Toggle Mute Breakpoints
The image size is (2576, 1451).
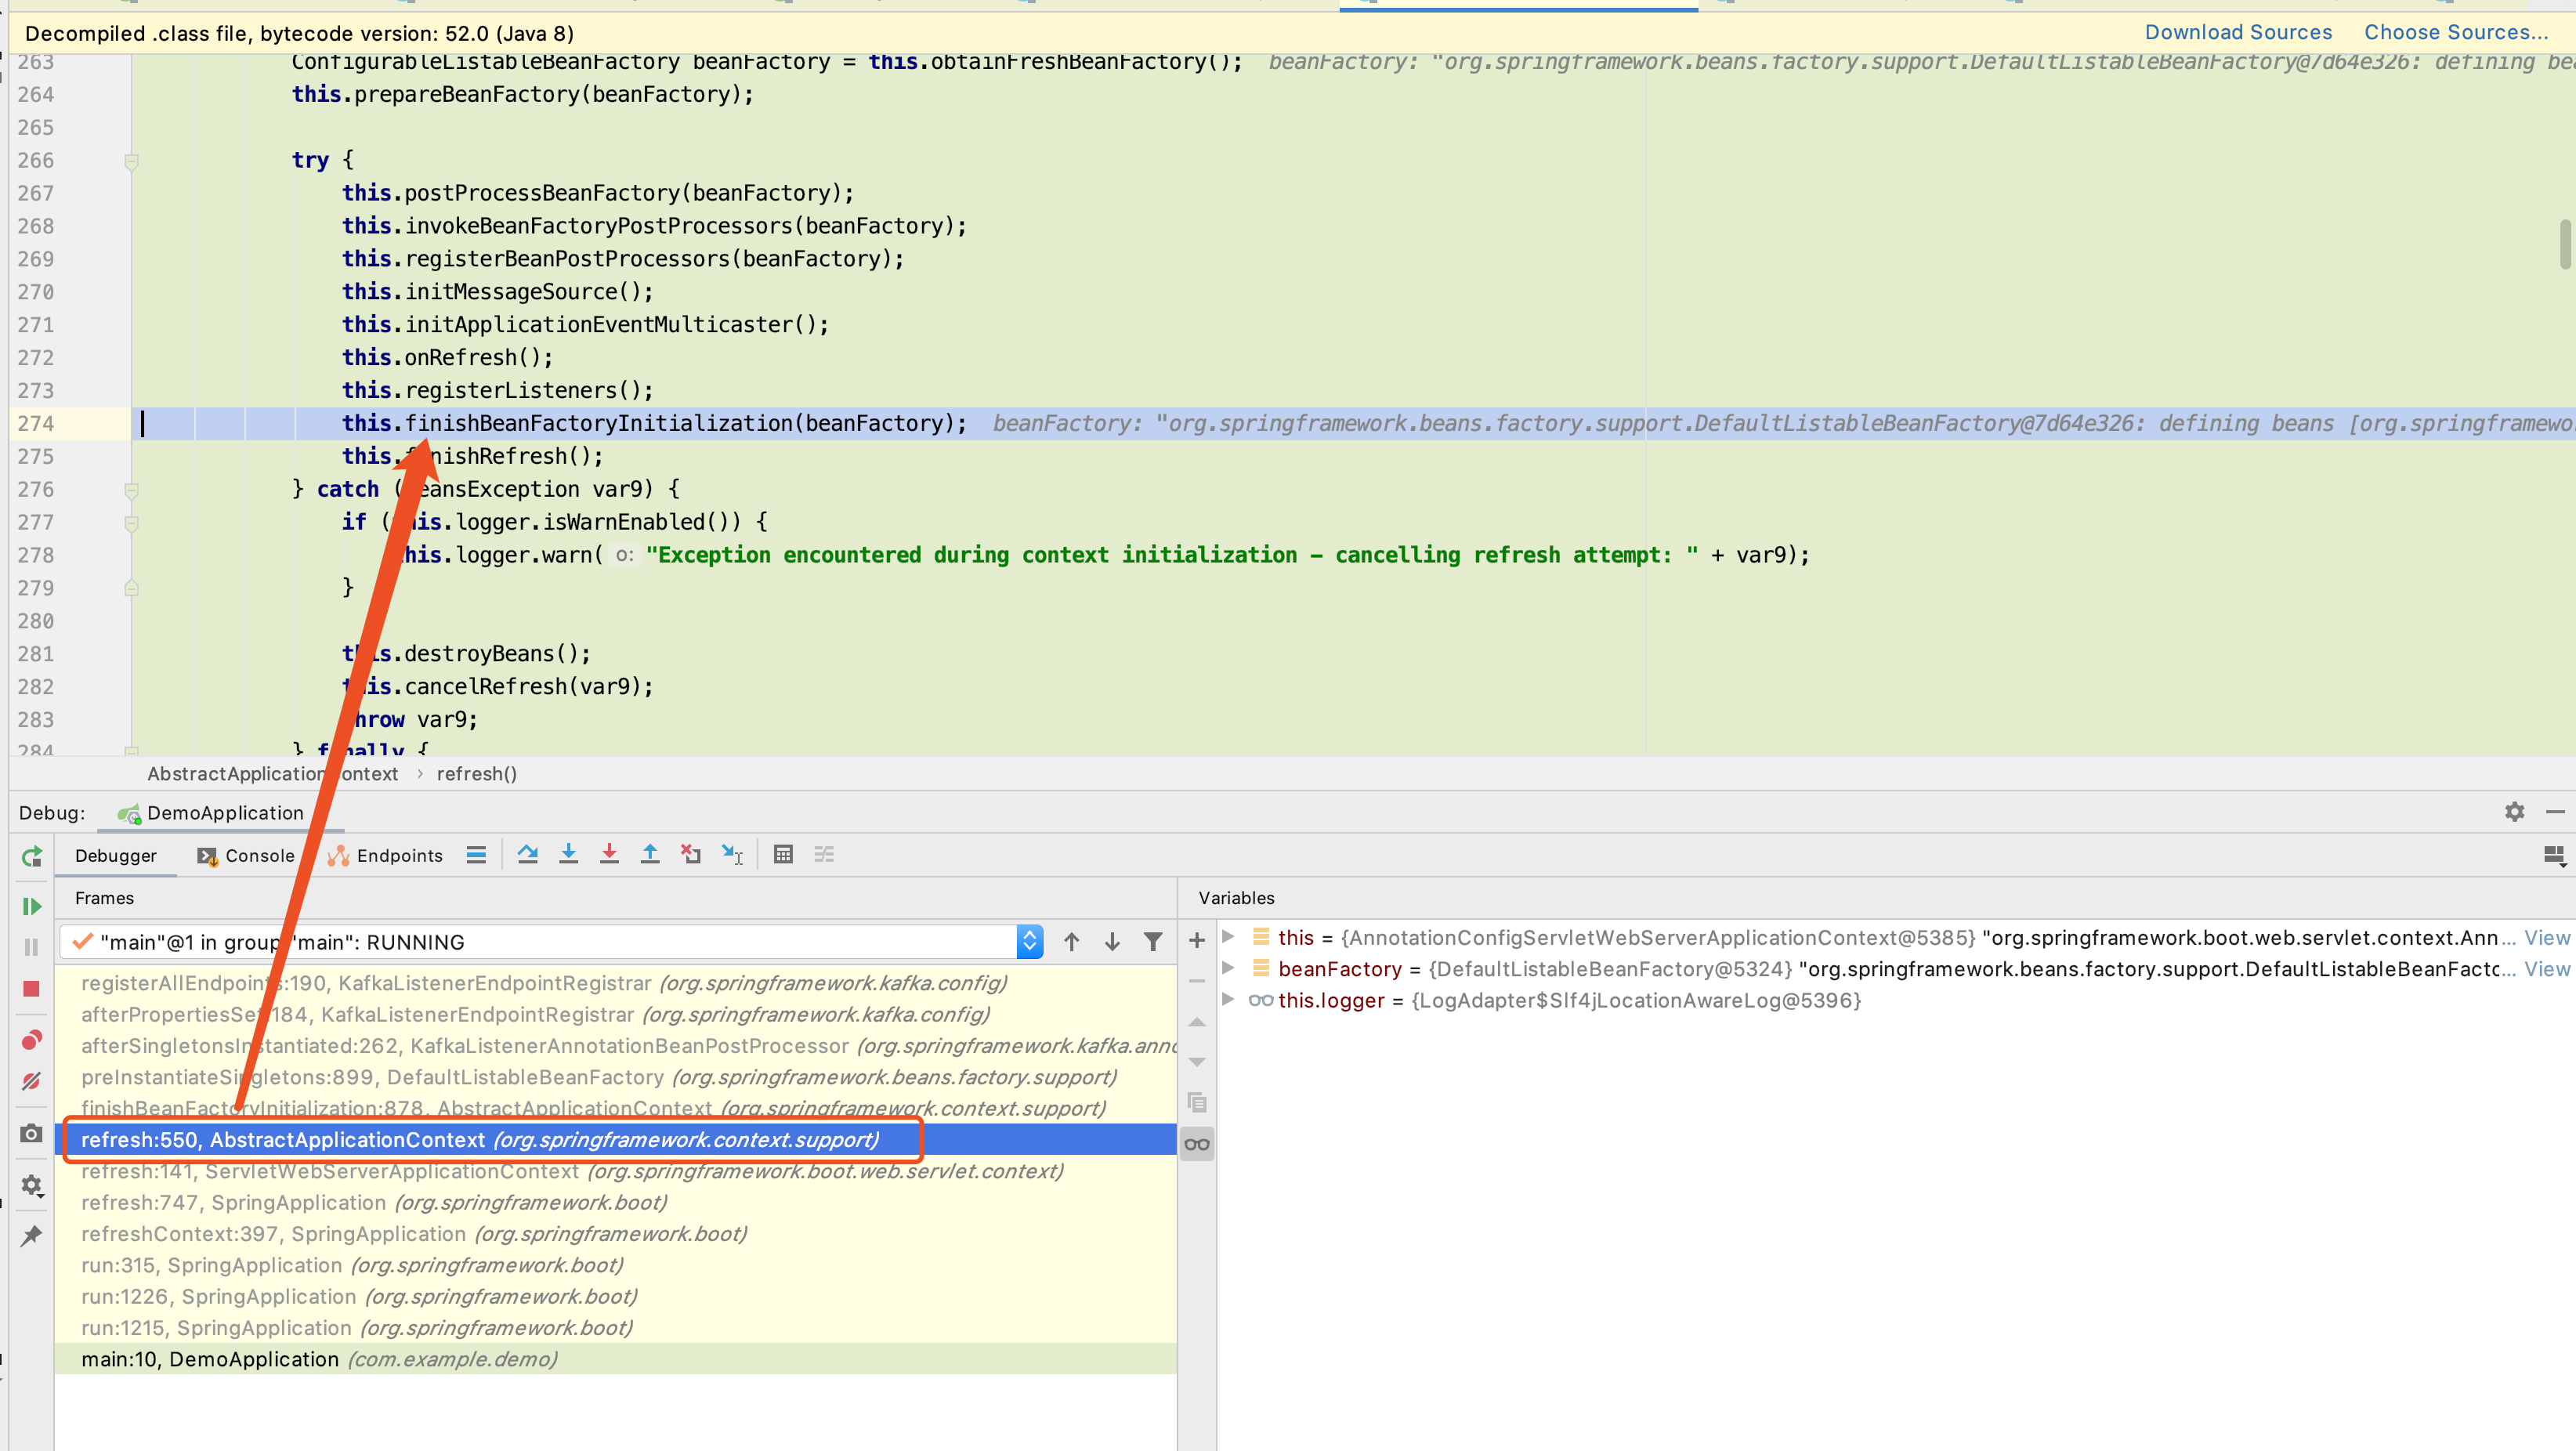coord(31,1081)
